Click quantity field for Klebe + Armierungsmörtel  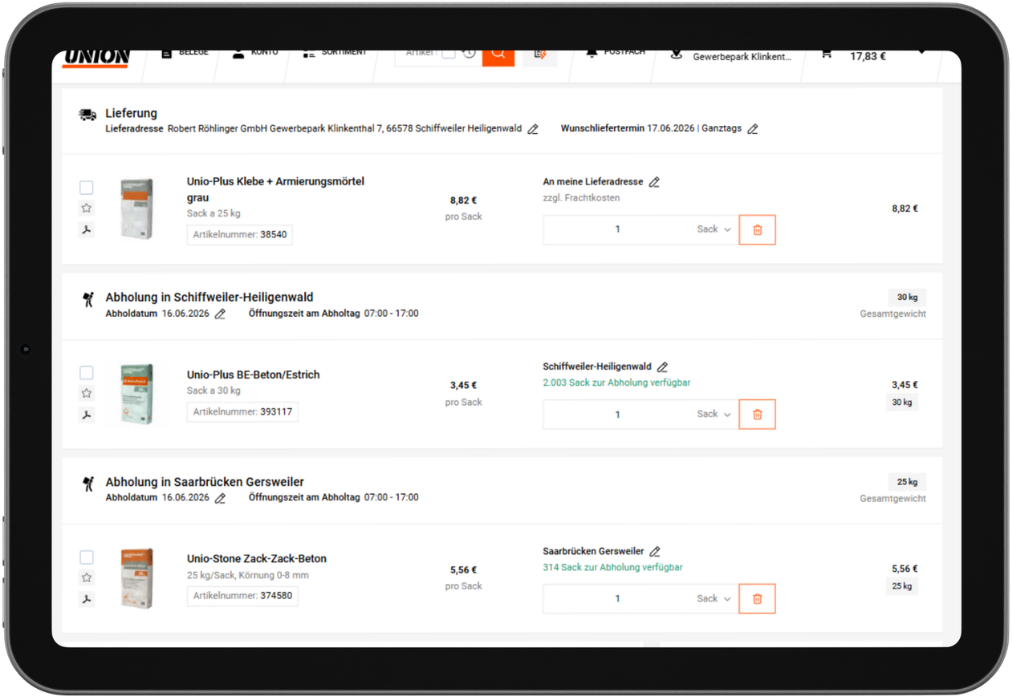pos(618,229)
